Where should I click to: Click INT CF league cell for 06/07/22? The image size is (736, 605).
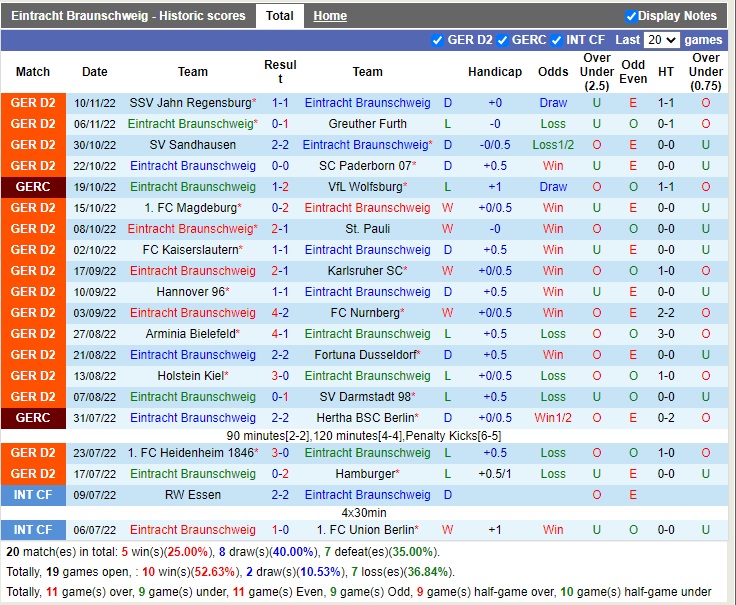click(x=33, y=530)
